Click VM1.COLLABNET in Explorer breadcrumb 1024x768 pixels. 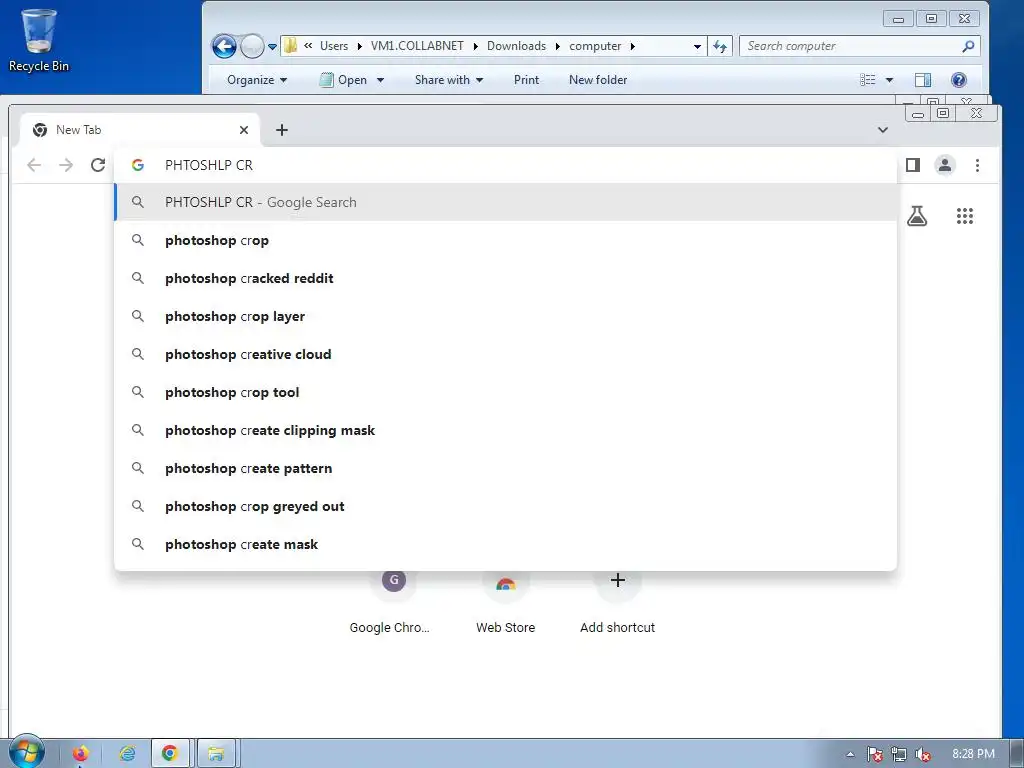[x=417, y=46]
